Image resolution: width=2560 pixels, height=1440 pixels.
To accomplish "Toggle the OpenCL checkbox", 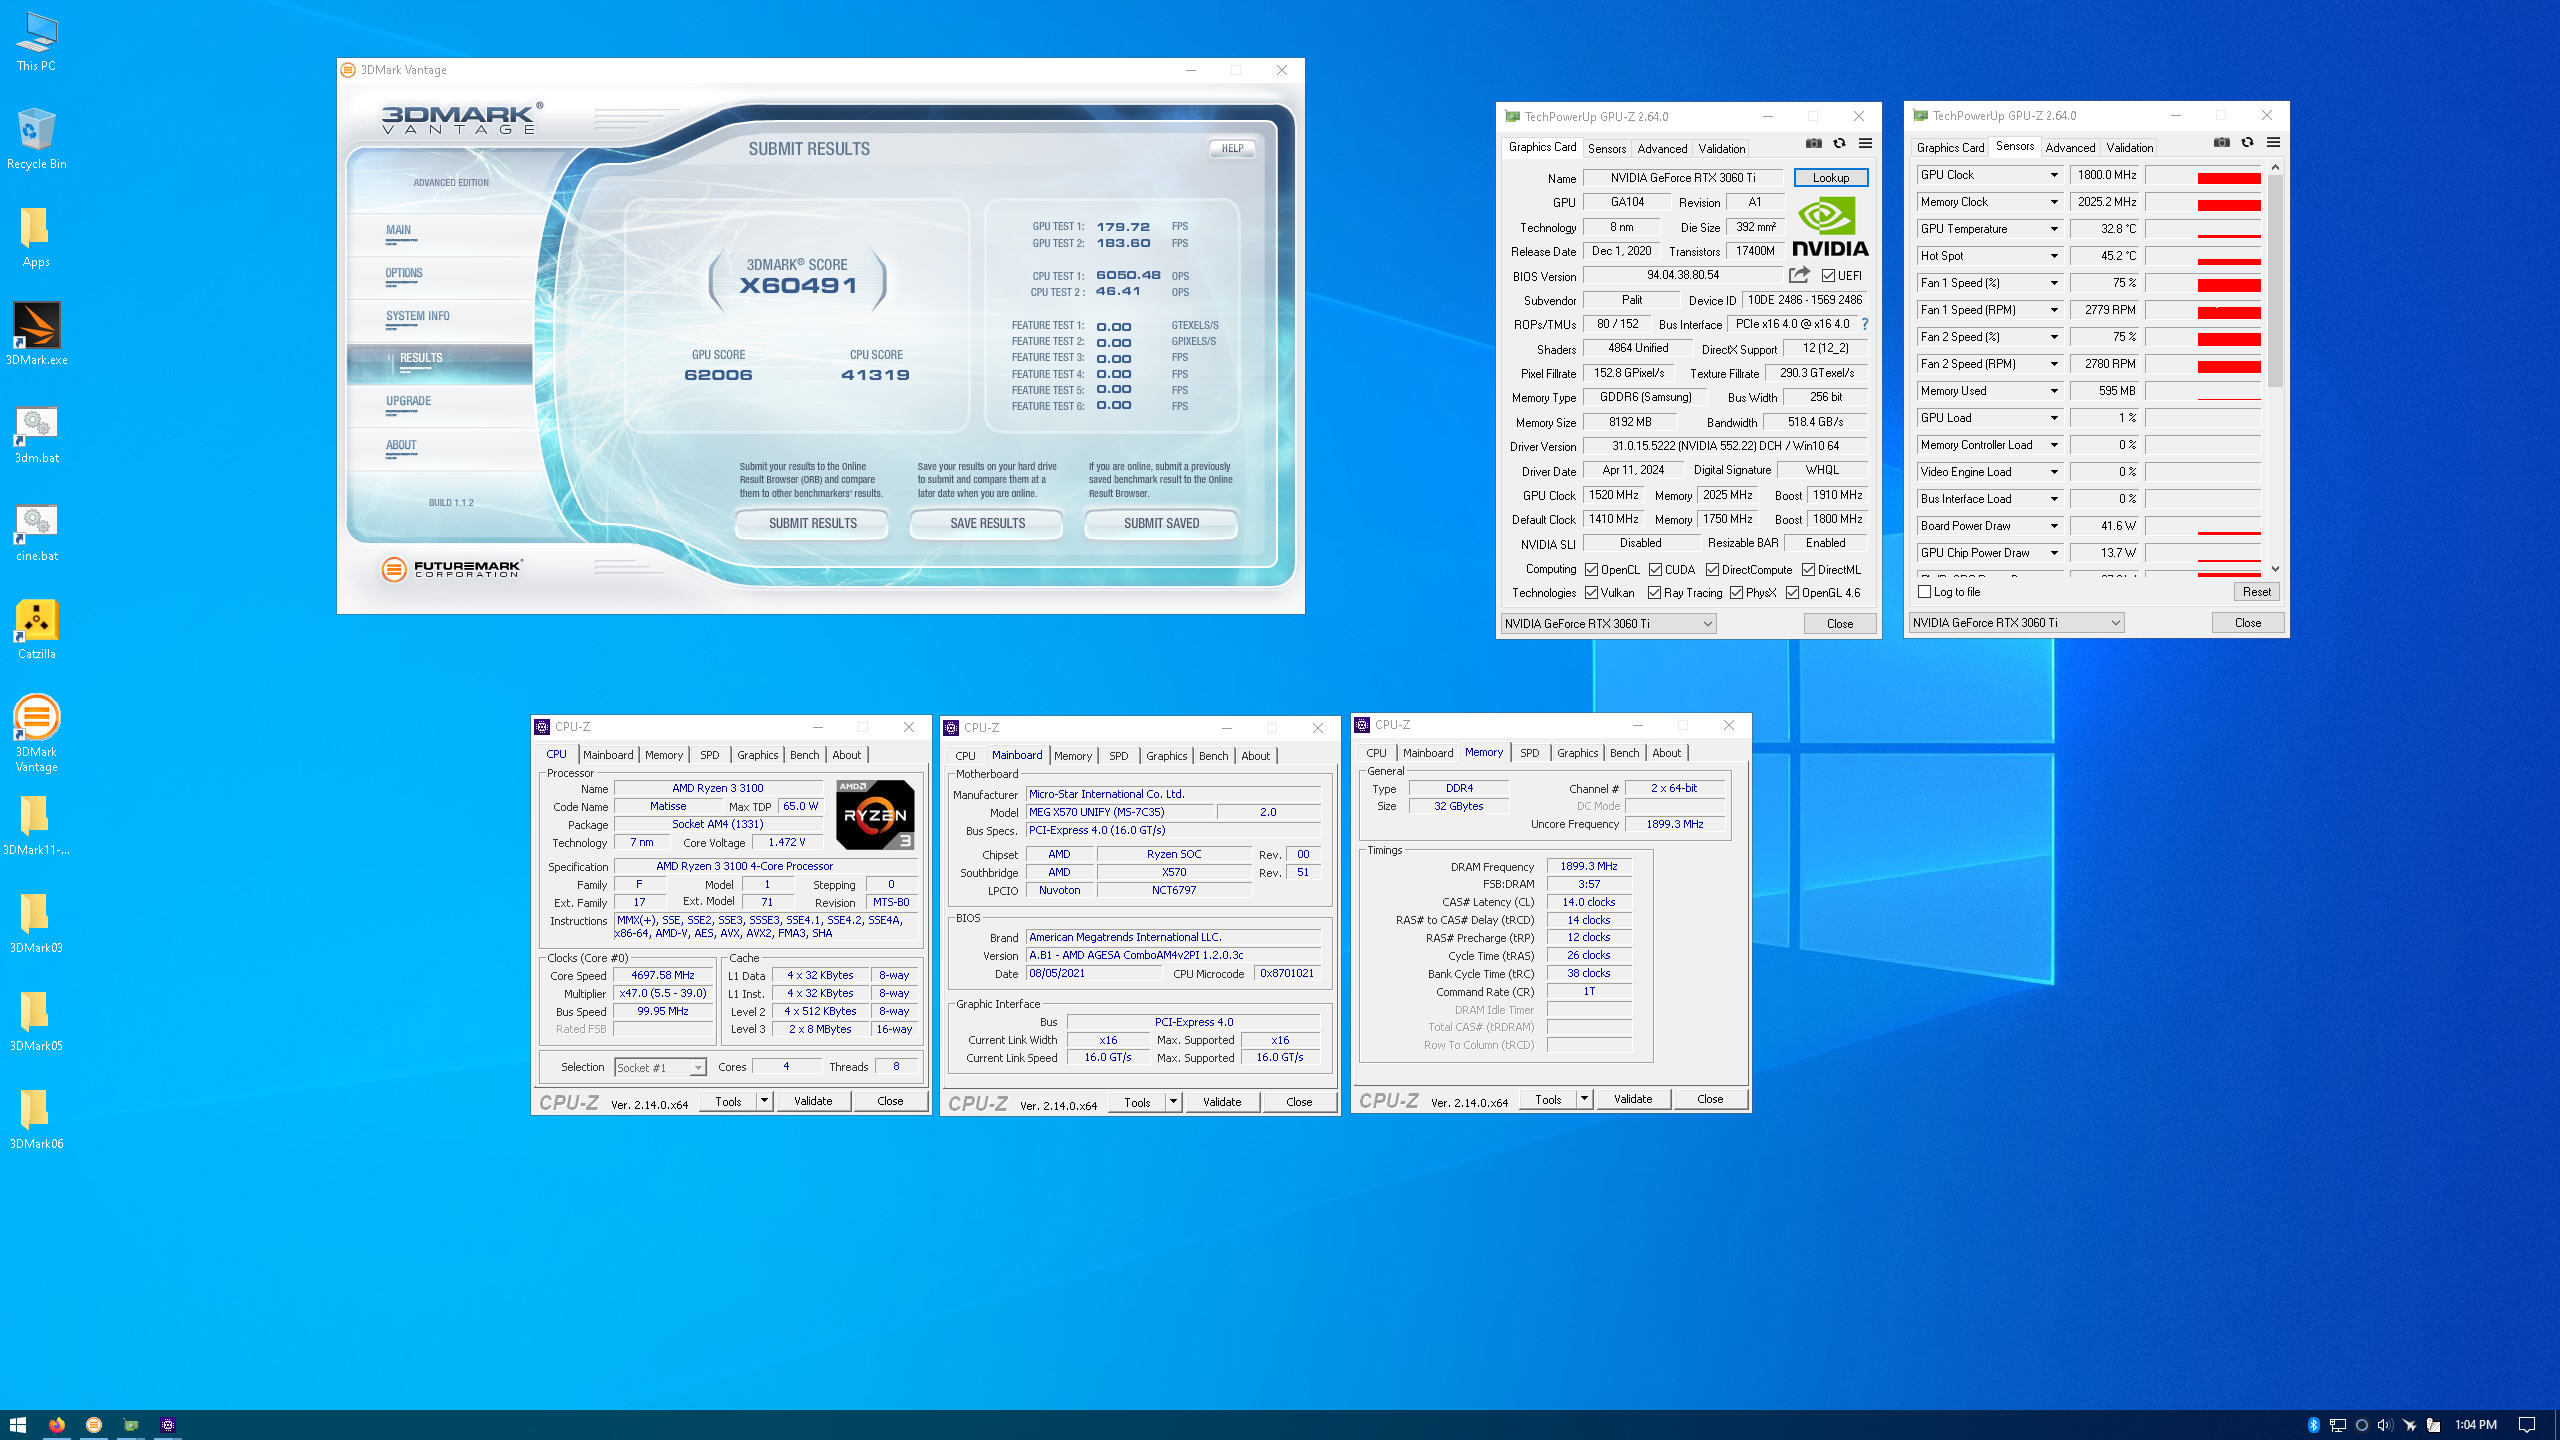I will (x=1591, y=570).
